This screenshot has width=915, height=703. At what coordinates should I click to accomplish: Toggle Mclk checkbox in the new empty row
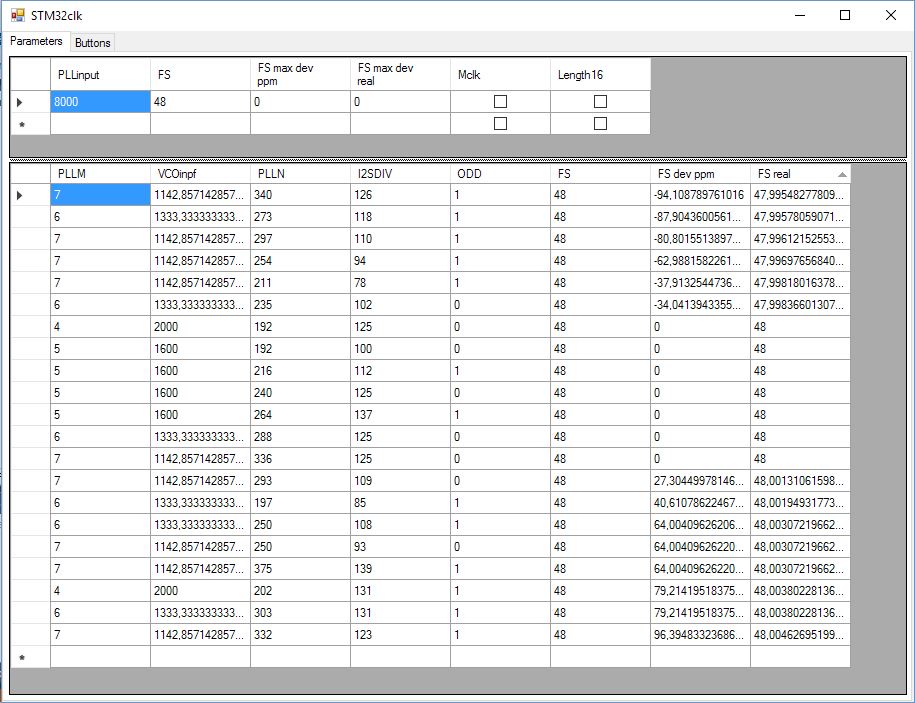click(x=500, y=124)
